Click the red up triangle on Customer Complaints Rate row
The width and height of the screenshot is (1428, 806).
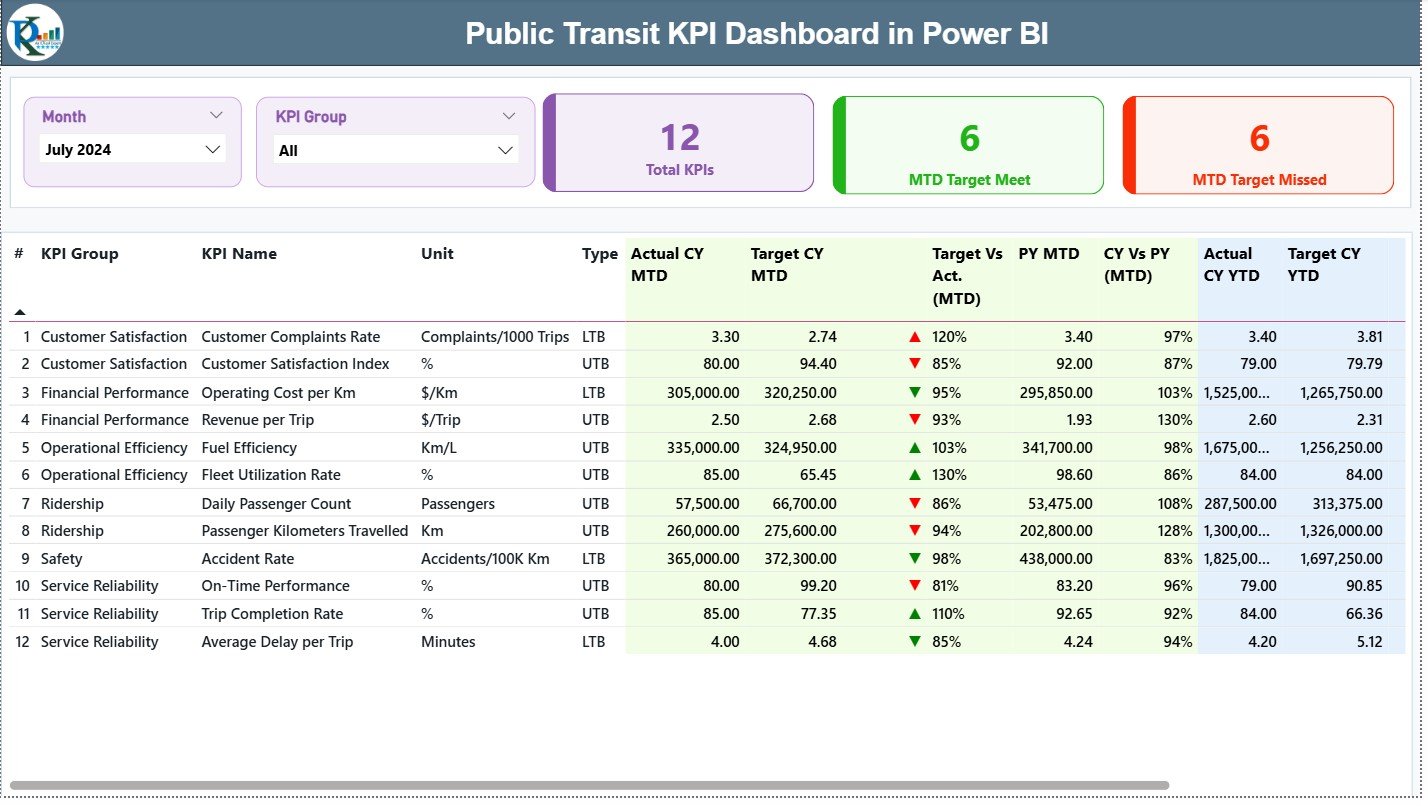[914, 336]
